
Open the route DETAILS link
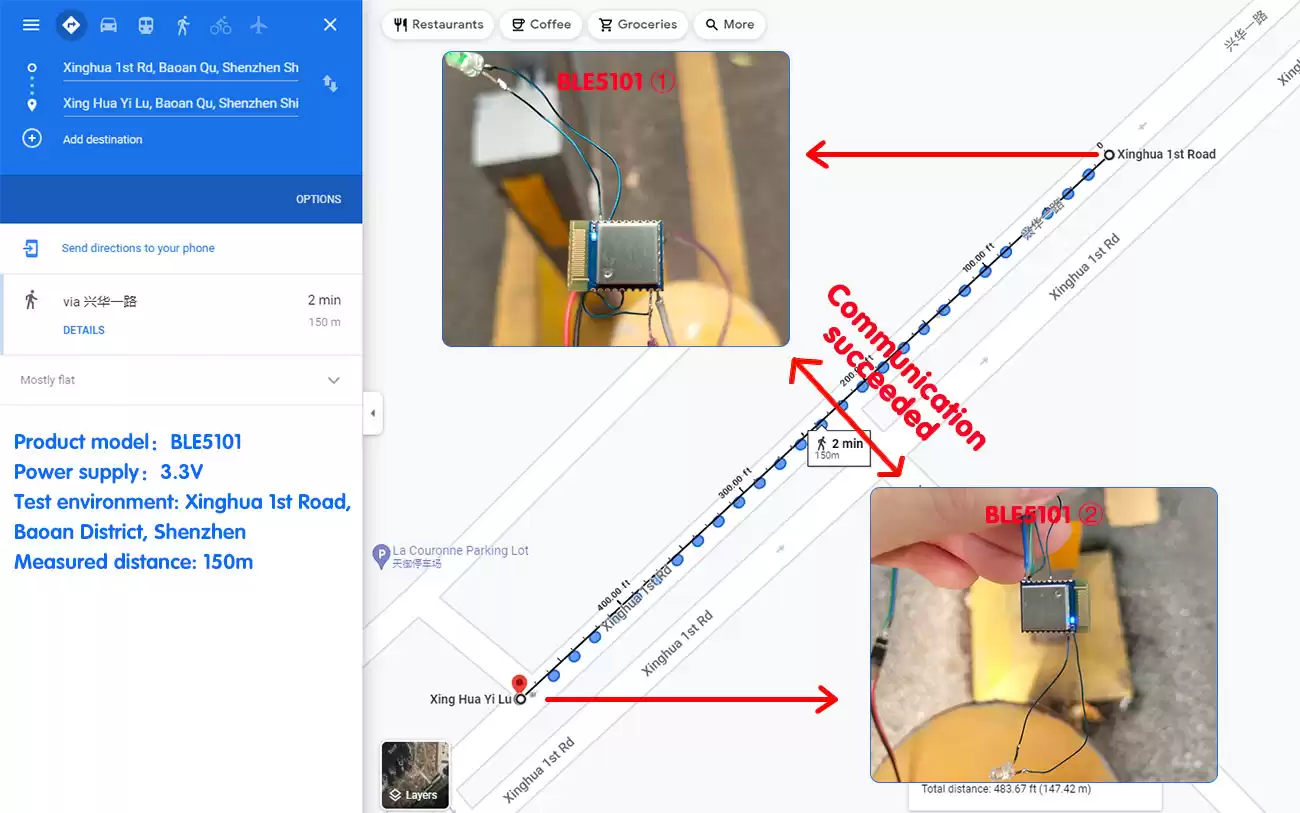click(x=83, y=330)
